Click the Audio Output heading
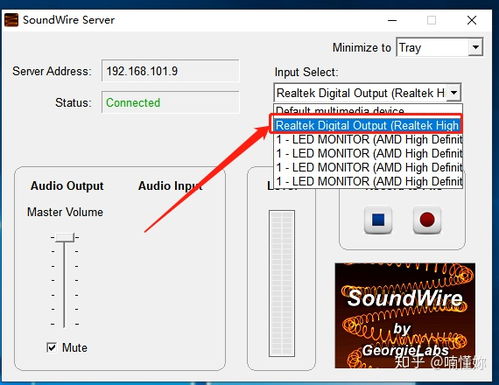 click(67, 186)
